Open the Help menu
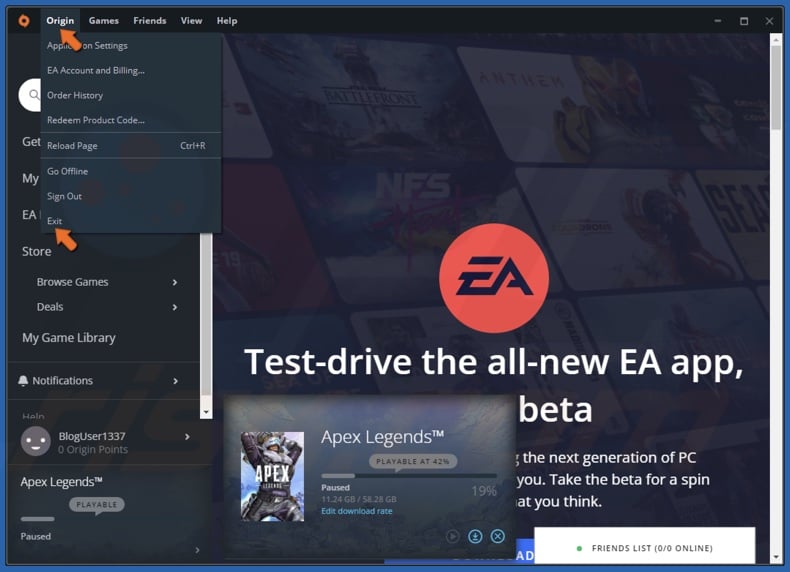The image size is (790, 572). point(227,21)
